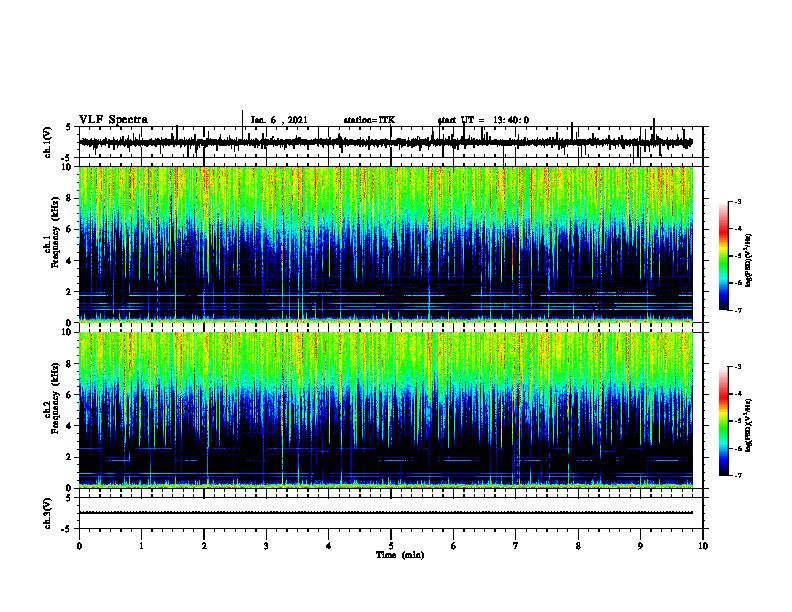Click the "VLF Spectra" title text
The width and height of the screenshot is (792, 612).
pos(113,120)
